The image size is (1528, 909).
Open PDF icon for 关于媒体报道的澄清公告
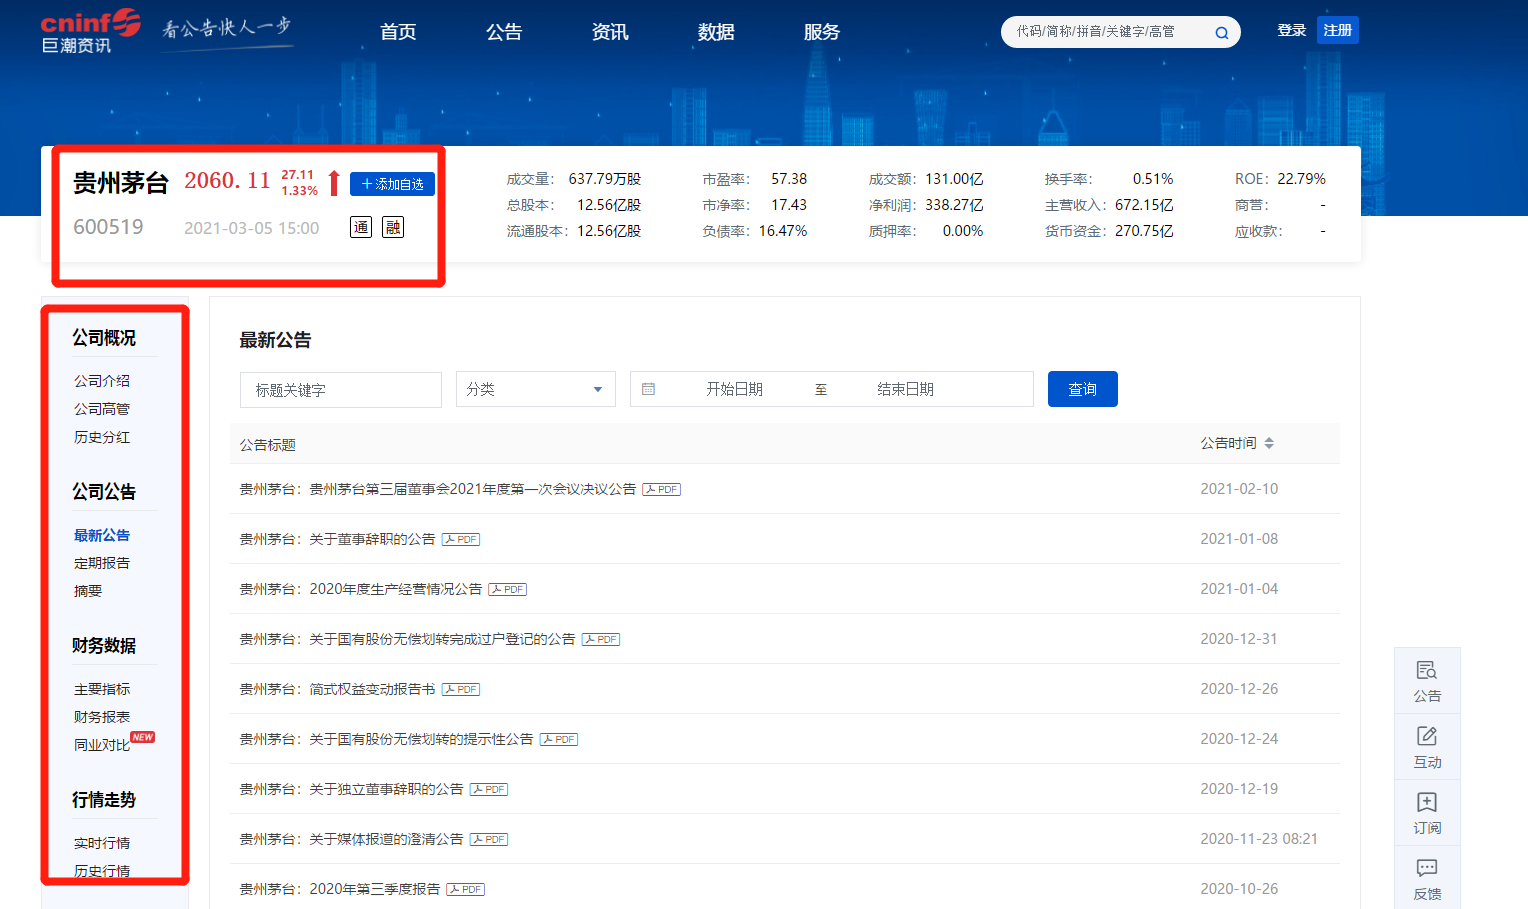[x=489, y=839]
